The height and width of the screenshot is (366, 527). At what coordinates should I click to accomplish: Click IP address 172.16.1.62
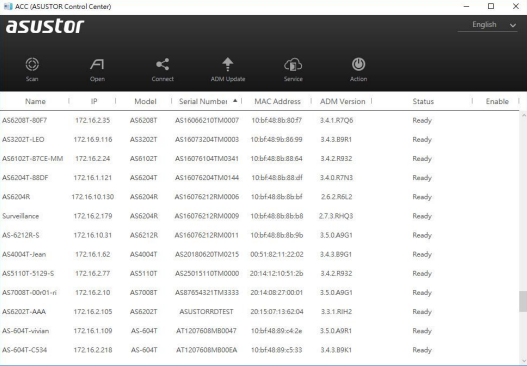click(93, 254)
